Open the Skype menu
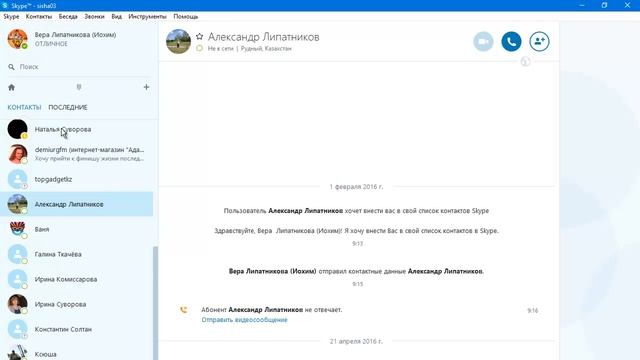This screenshot has height=360, width=640. point(11,16)
